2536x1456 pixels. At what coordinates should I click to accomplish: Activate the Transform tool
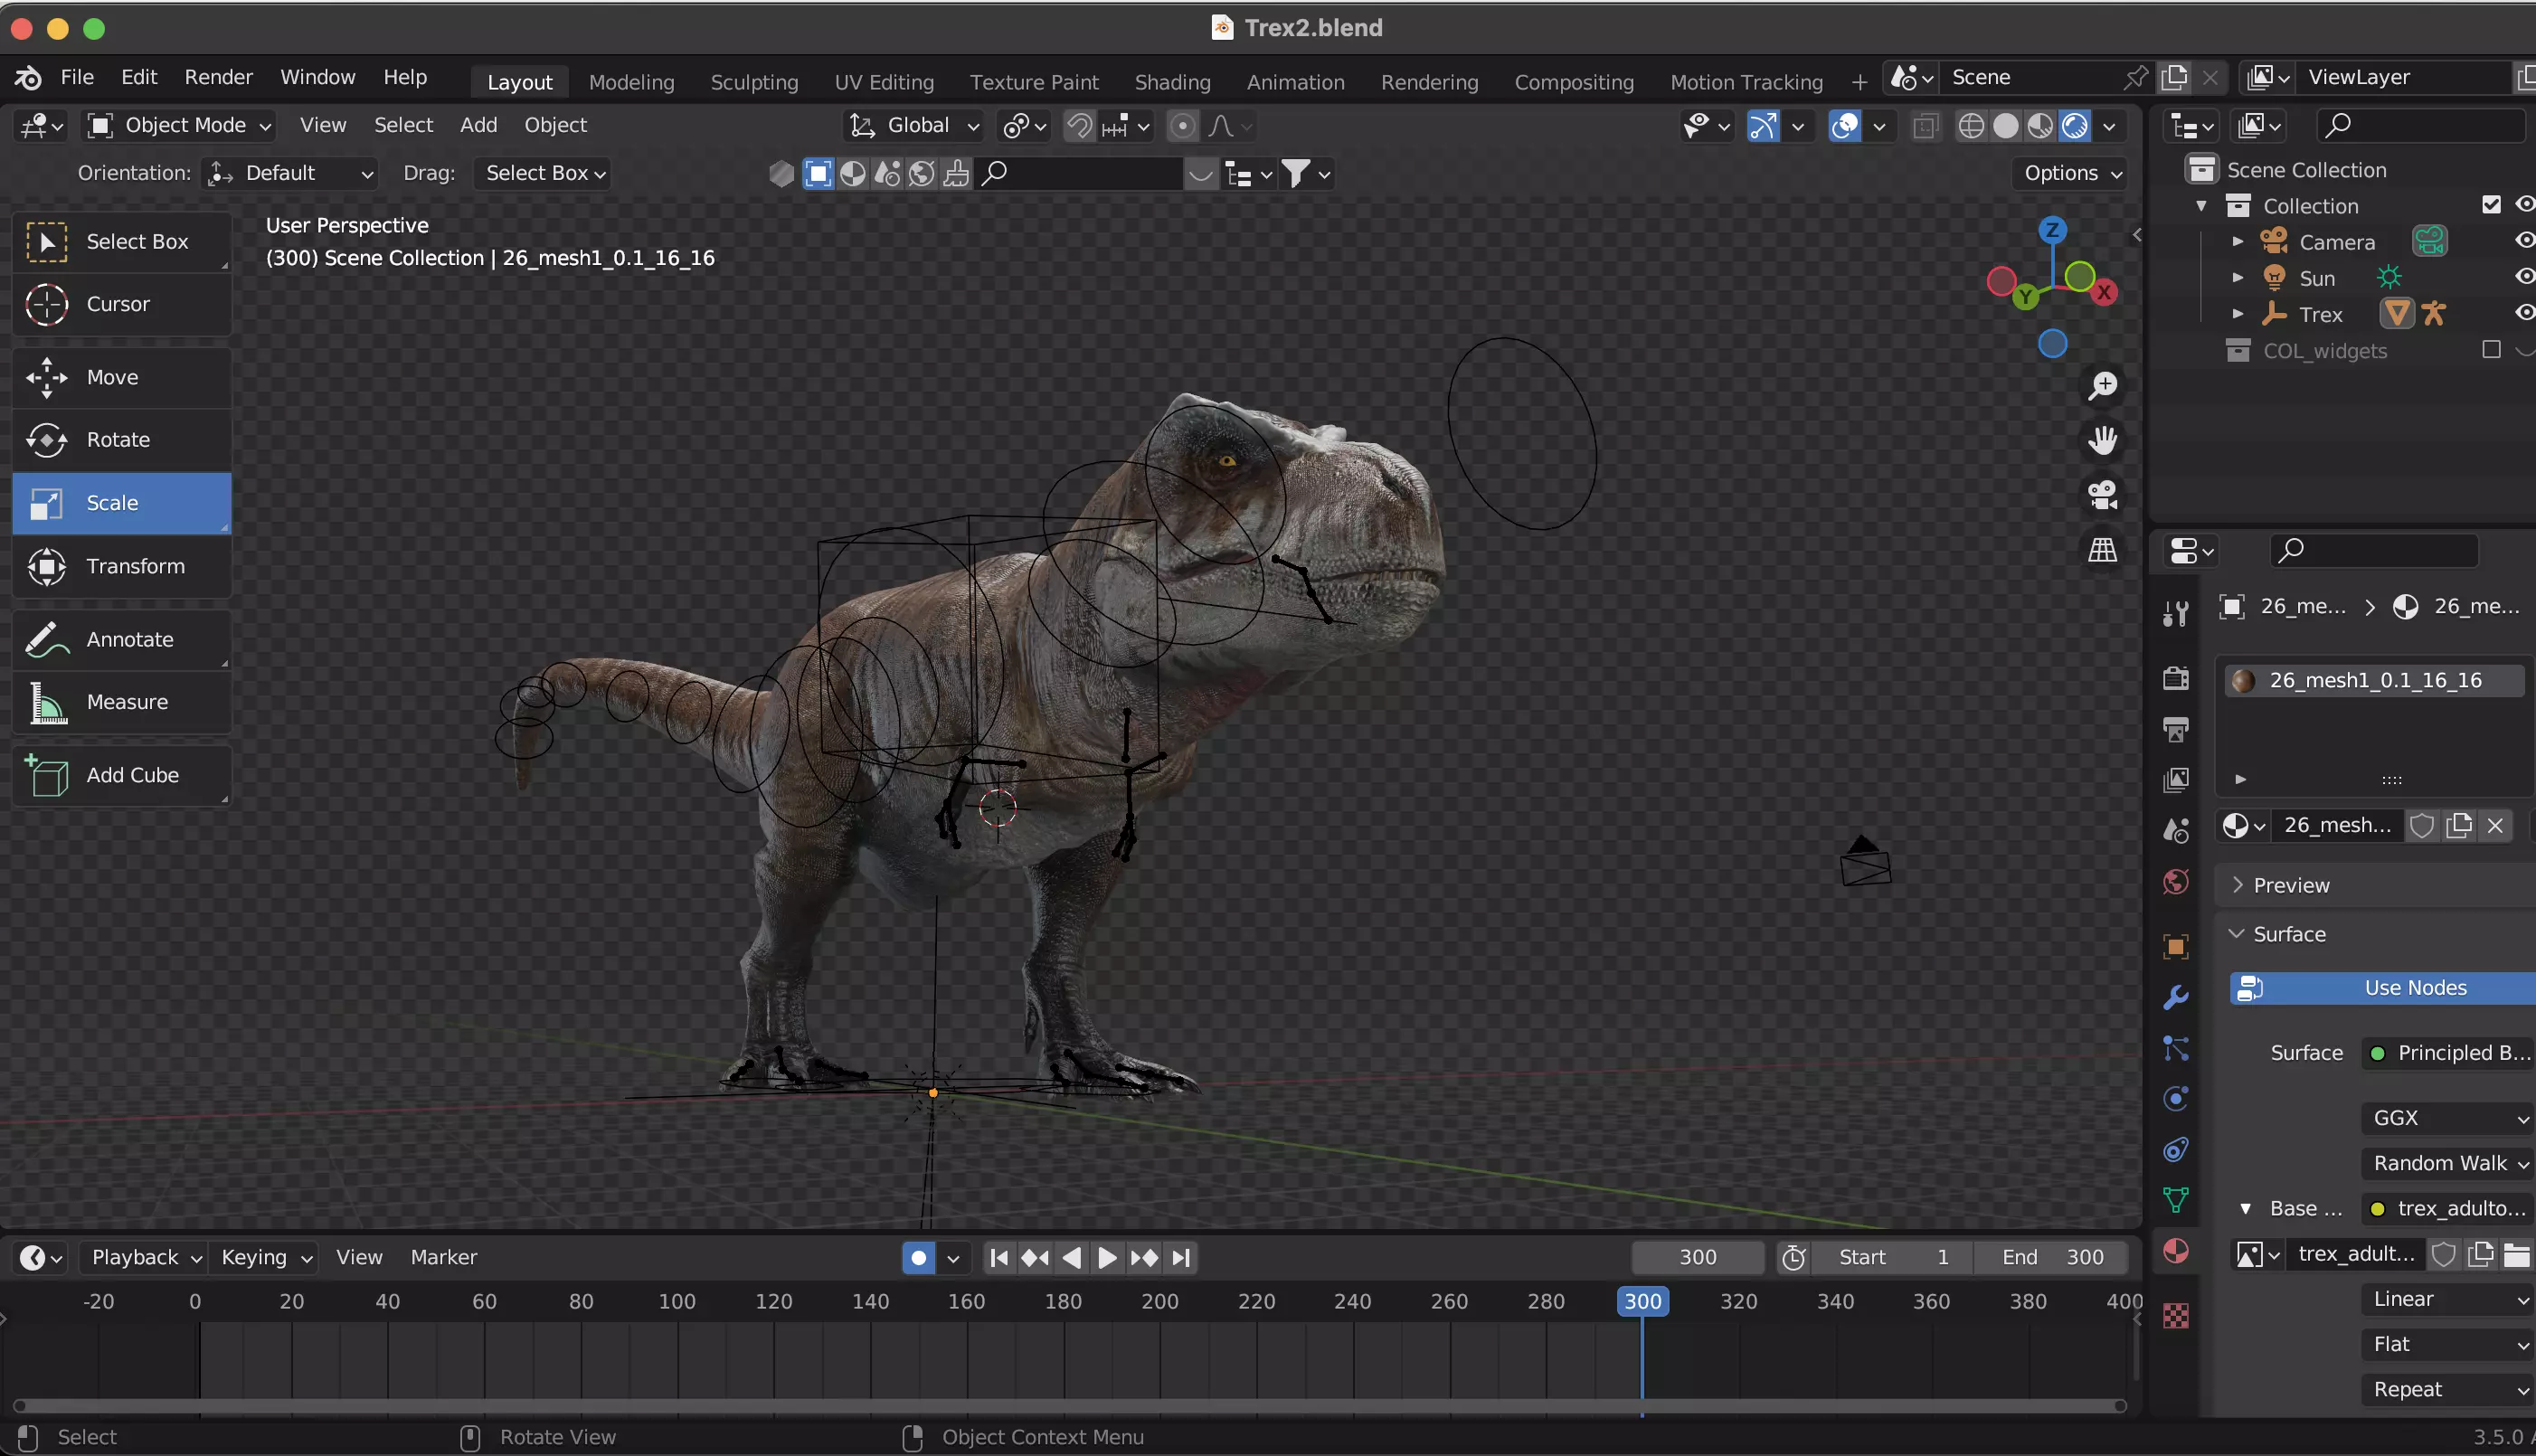coord(121,566)
